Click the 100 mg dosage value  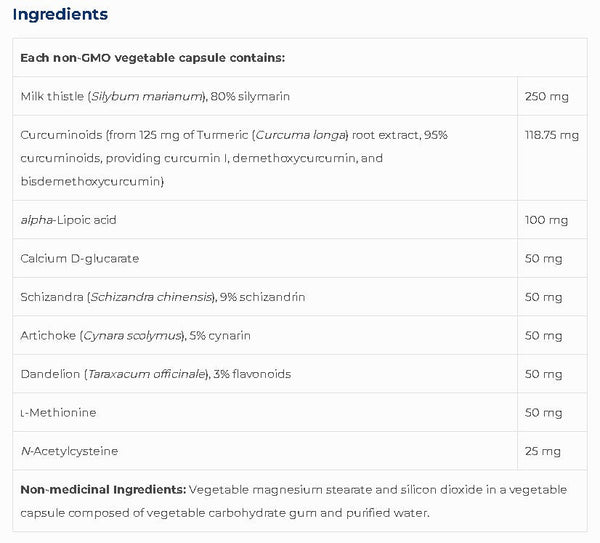pos(543,219)
